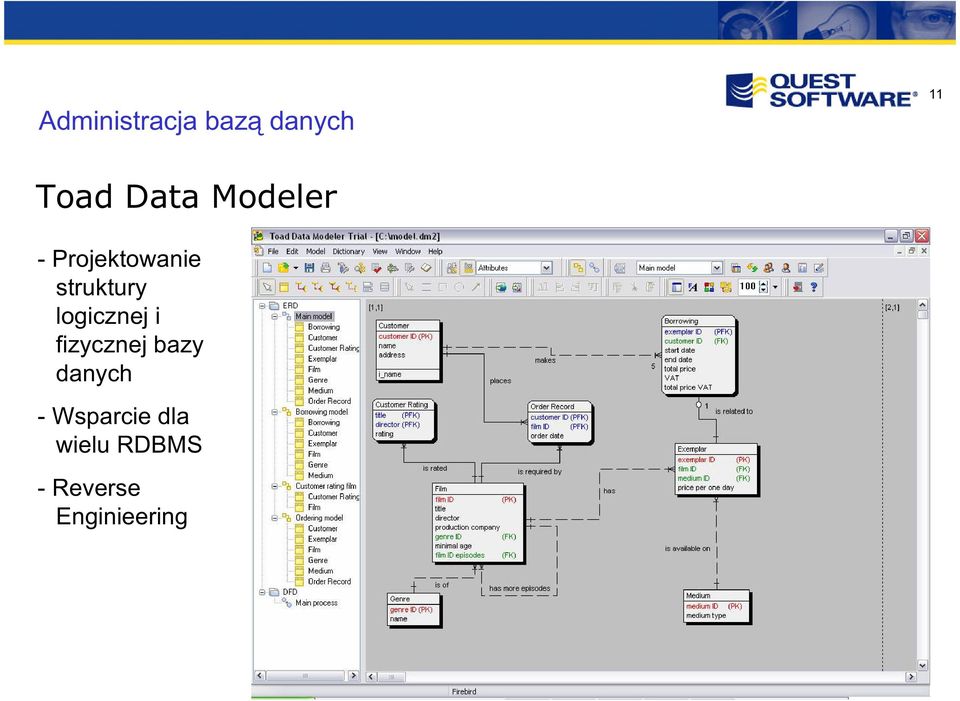
Task: Click the zoom value field showing 100
Action: pos(748,287)
